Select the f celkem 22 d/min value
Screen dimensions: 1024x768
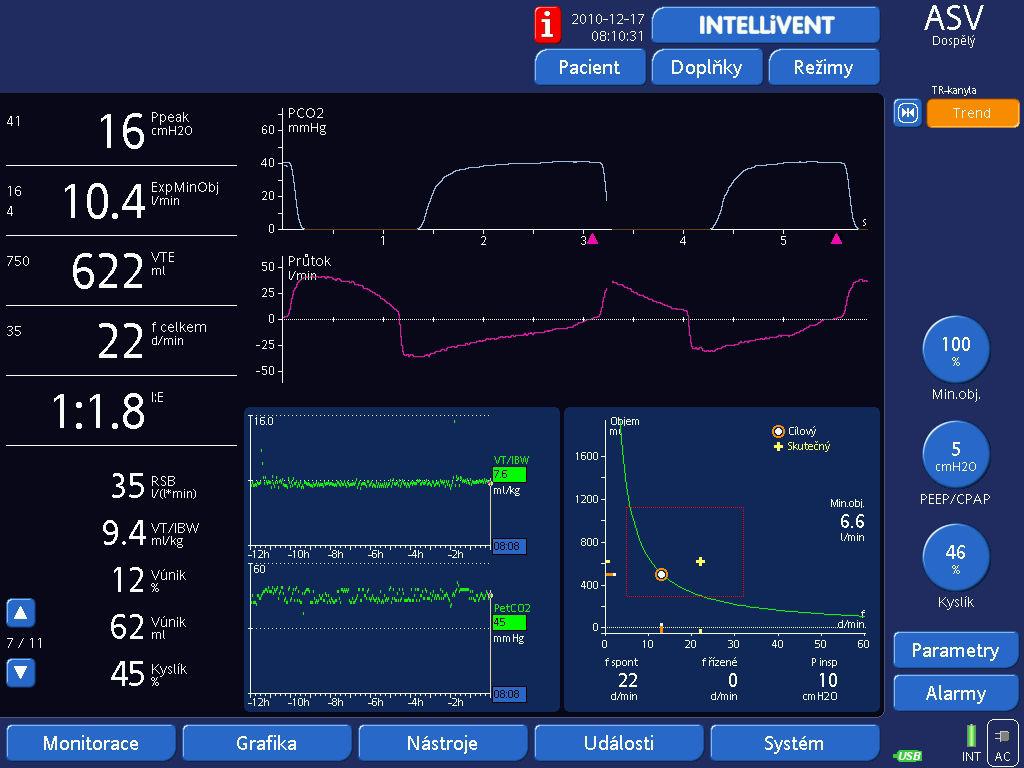pyautogui.click(x=121, y=340)
